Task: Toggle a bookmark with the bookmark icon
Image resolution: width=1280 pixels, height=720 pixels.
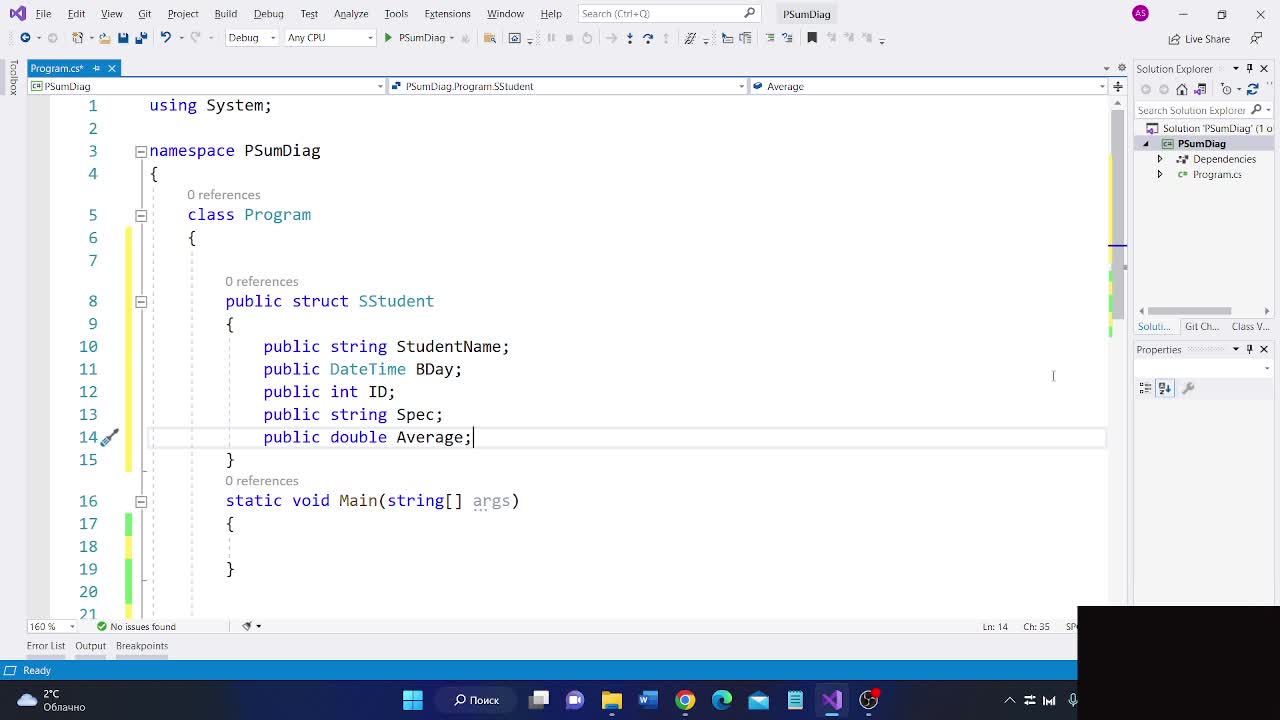Action: [812, 38]
